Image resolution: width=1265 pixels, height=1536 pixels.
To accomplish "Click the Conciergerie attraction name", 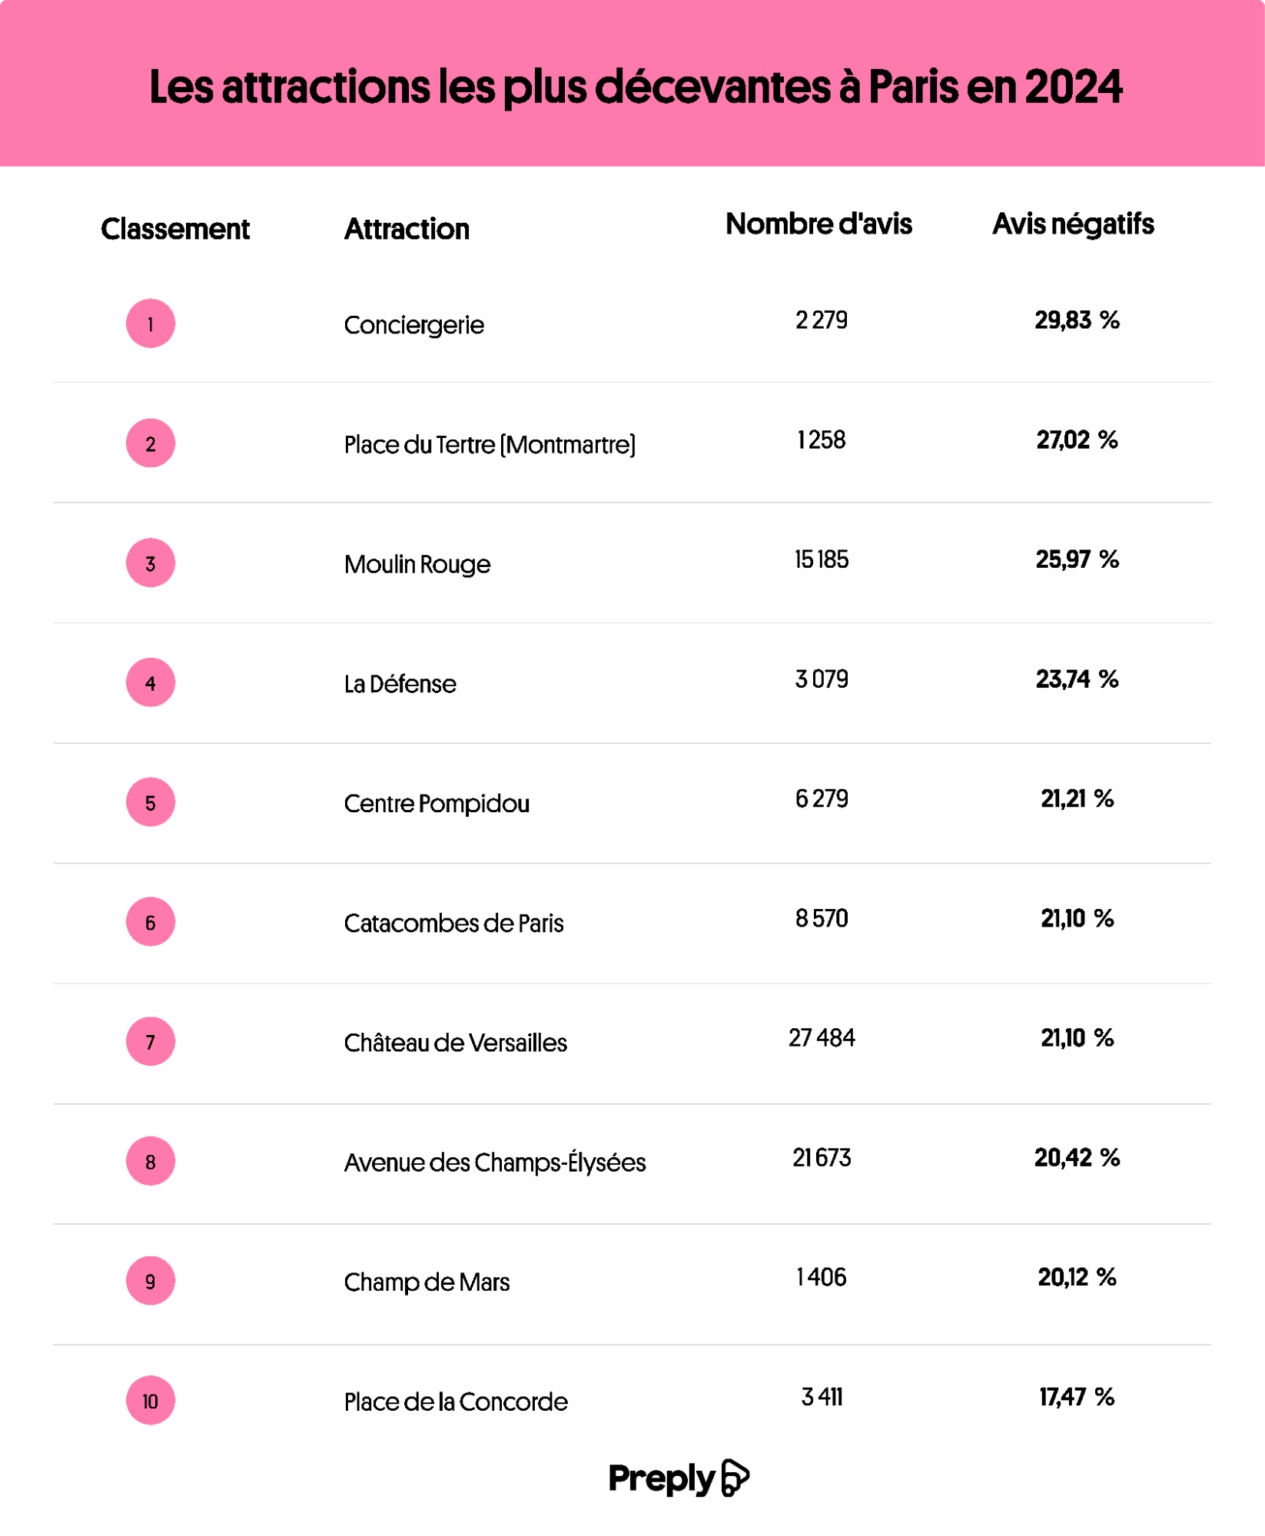I will [414, 325].
